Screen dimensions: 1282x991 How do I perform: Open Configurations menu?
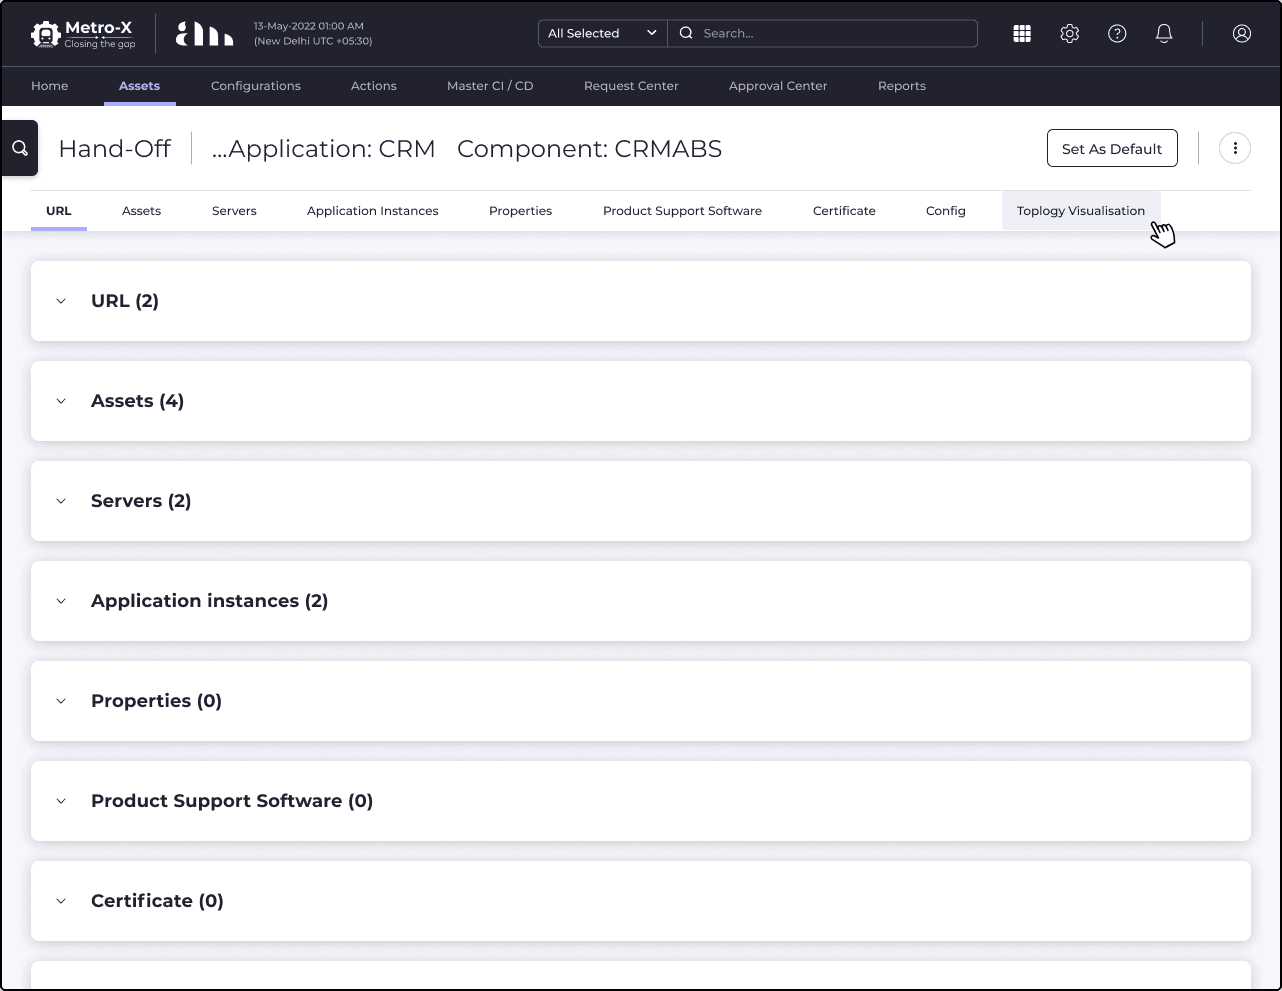pyautogui.click(x=256, y=86)
